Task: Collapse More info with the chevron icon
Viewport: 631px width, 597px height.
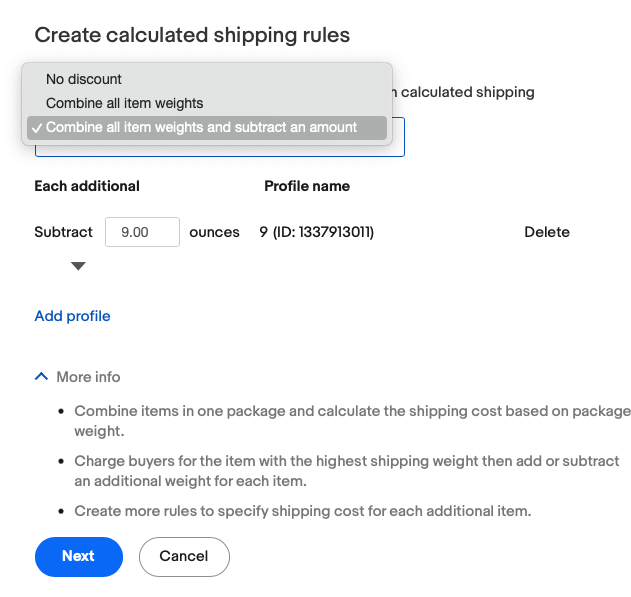Action: click(41, 377)
